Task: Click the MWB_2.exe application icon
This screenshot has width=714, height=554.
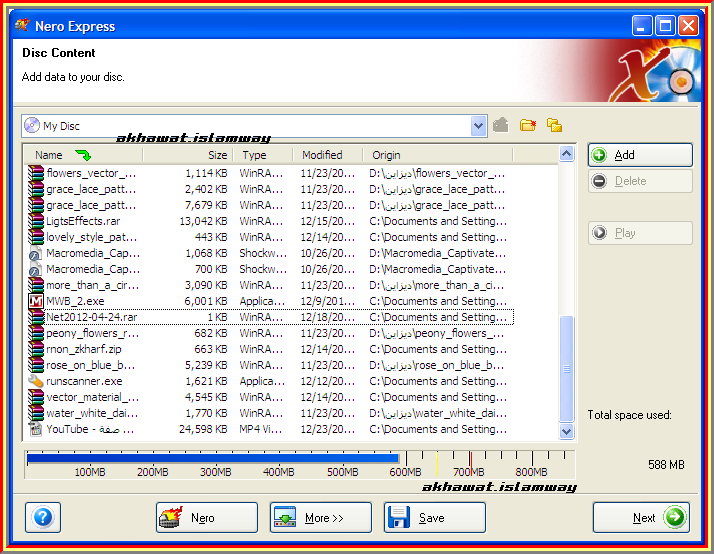Action: click(x=36, y=301)
